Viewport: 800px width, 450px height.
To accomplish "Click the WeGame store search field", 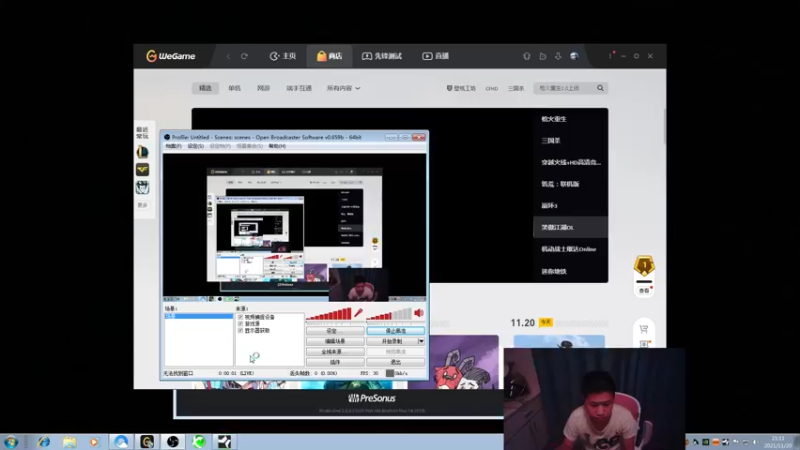I will click(564, 88).
